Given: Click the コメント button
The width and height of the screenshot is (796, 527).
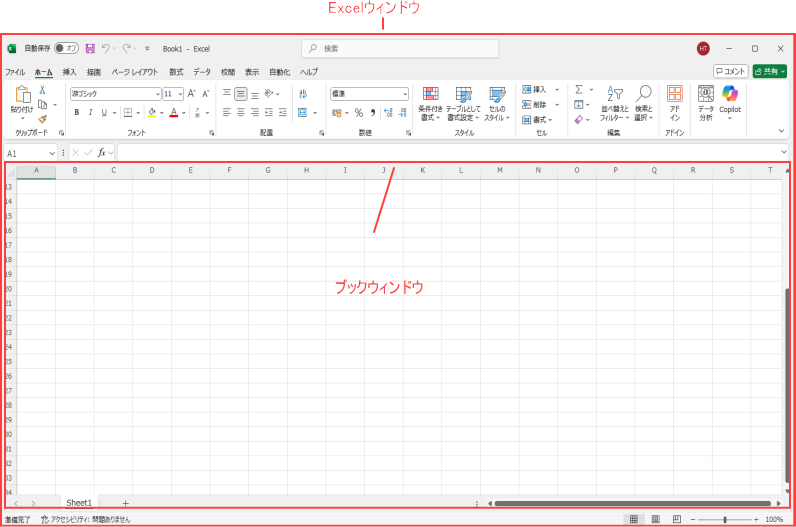Looking at the screenshot, I should [730, 72].
